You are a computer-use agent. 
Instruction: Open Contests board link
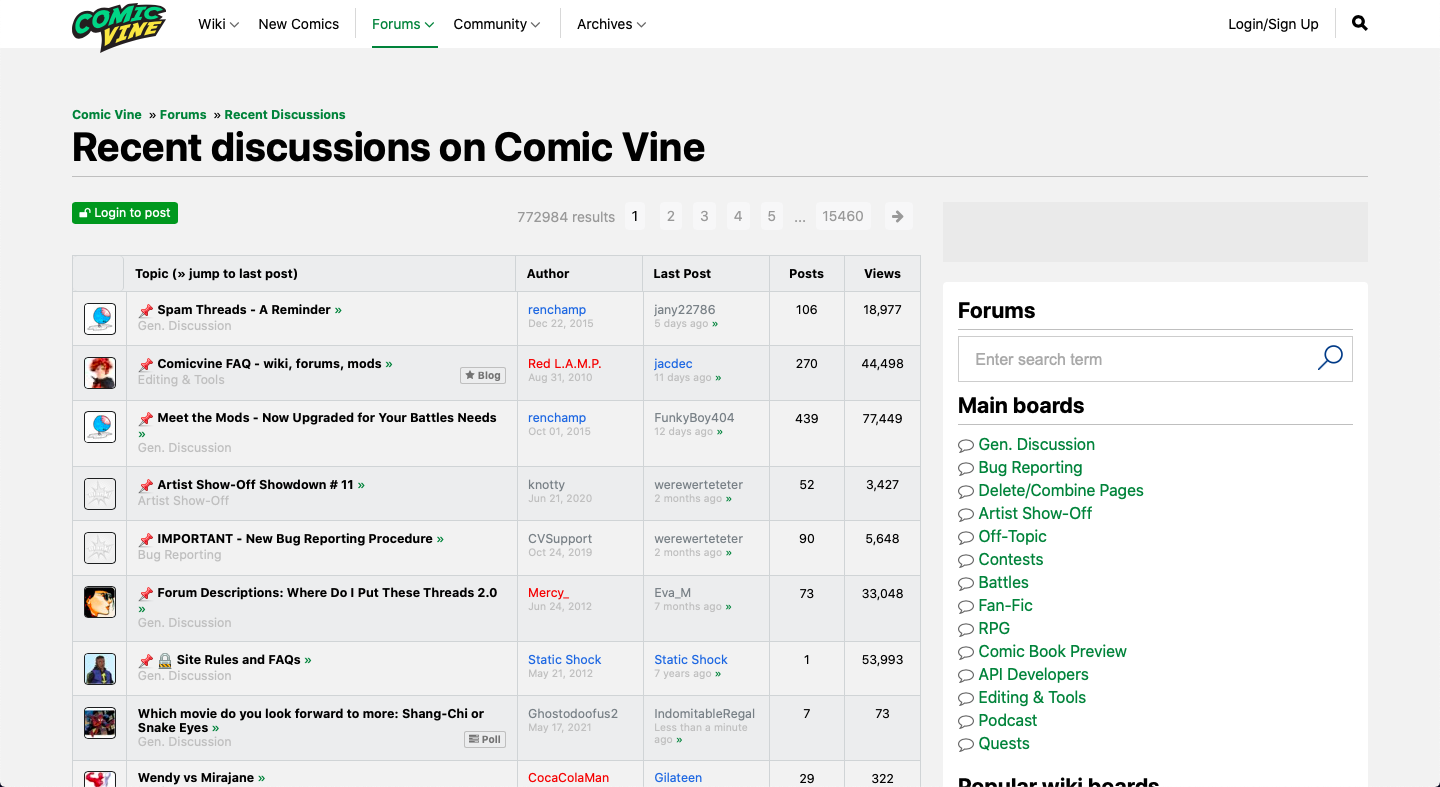click(1011, 559)
